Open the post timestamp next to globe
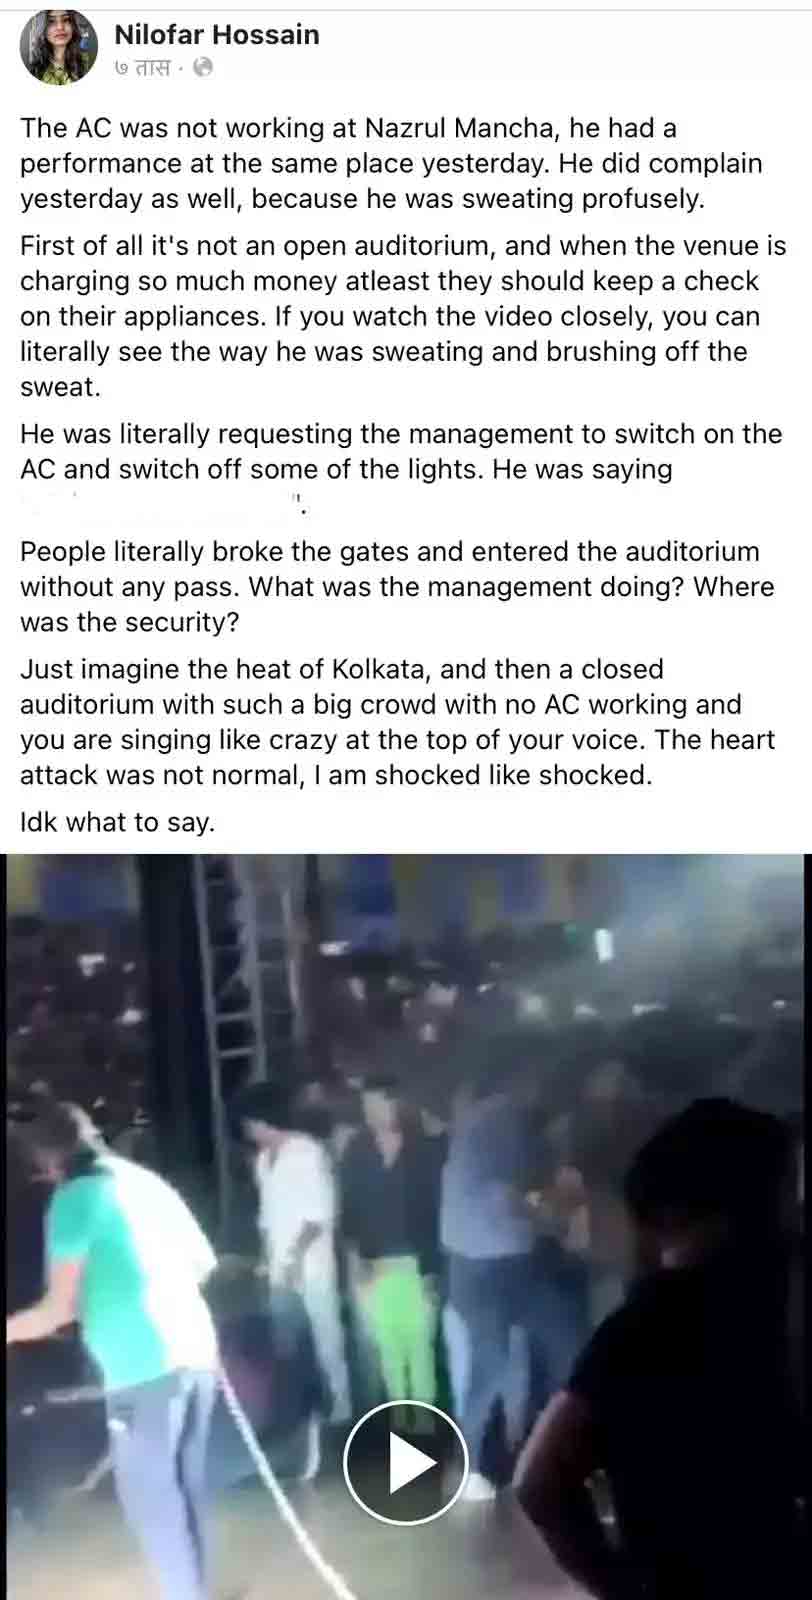The height and width of the screenshot is (1600, 812). tap(142, 68)
